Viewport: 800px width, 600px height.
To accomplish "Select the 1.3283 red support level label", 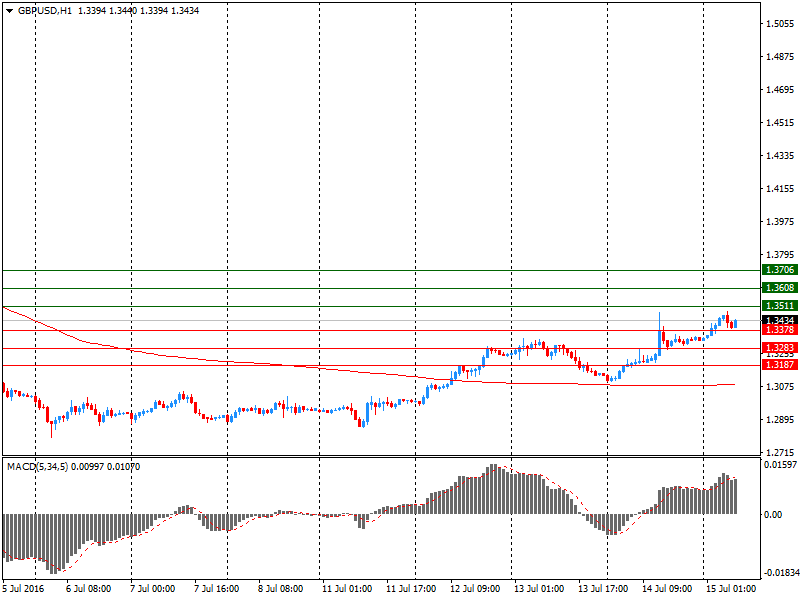I will [x=780, y=348].
